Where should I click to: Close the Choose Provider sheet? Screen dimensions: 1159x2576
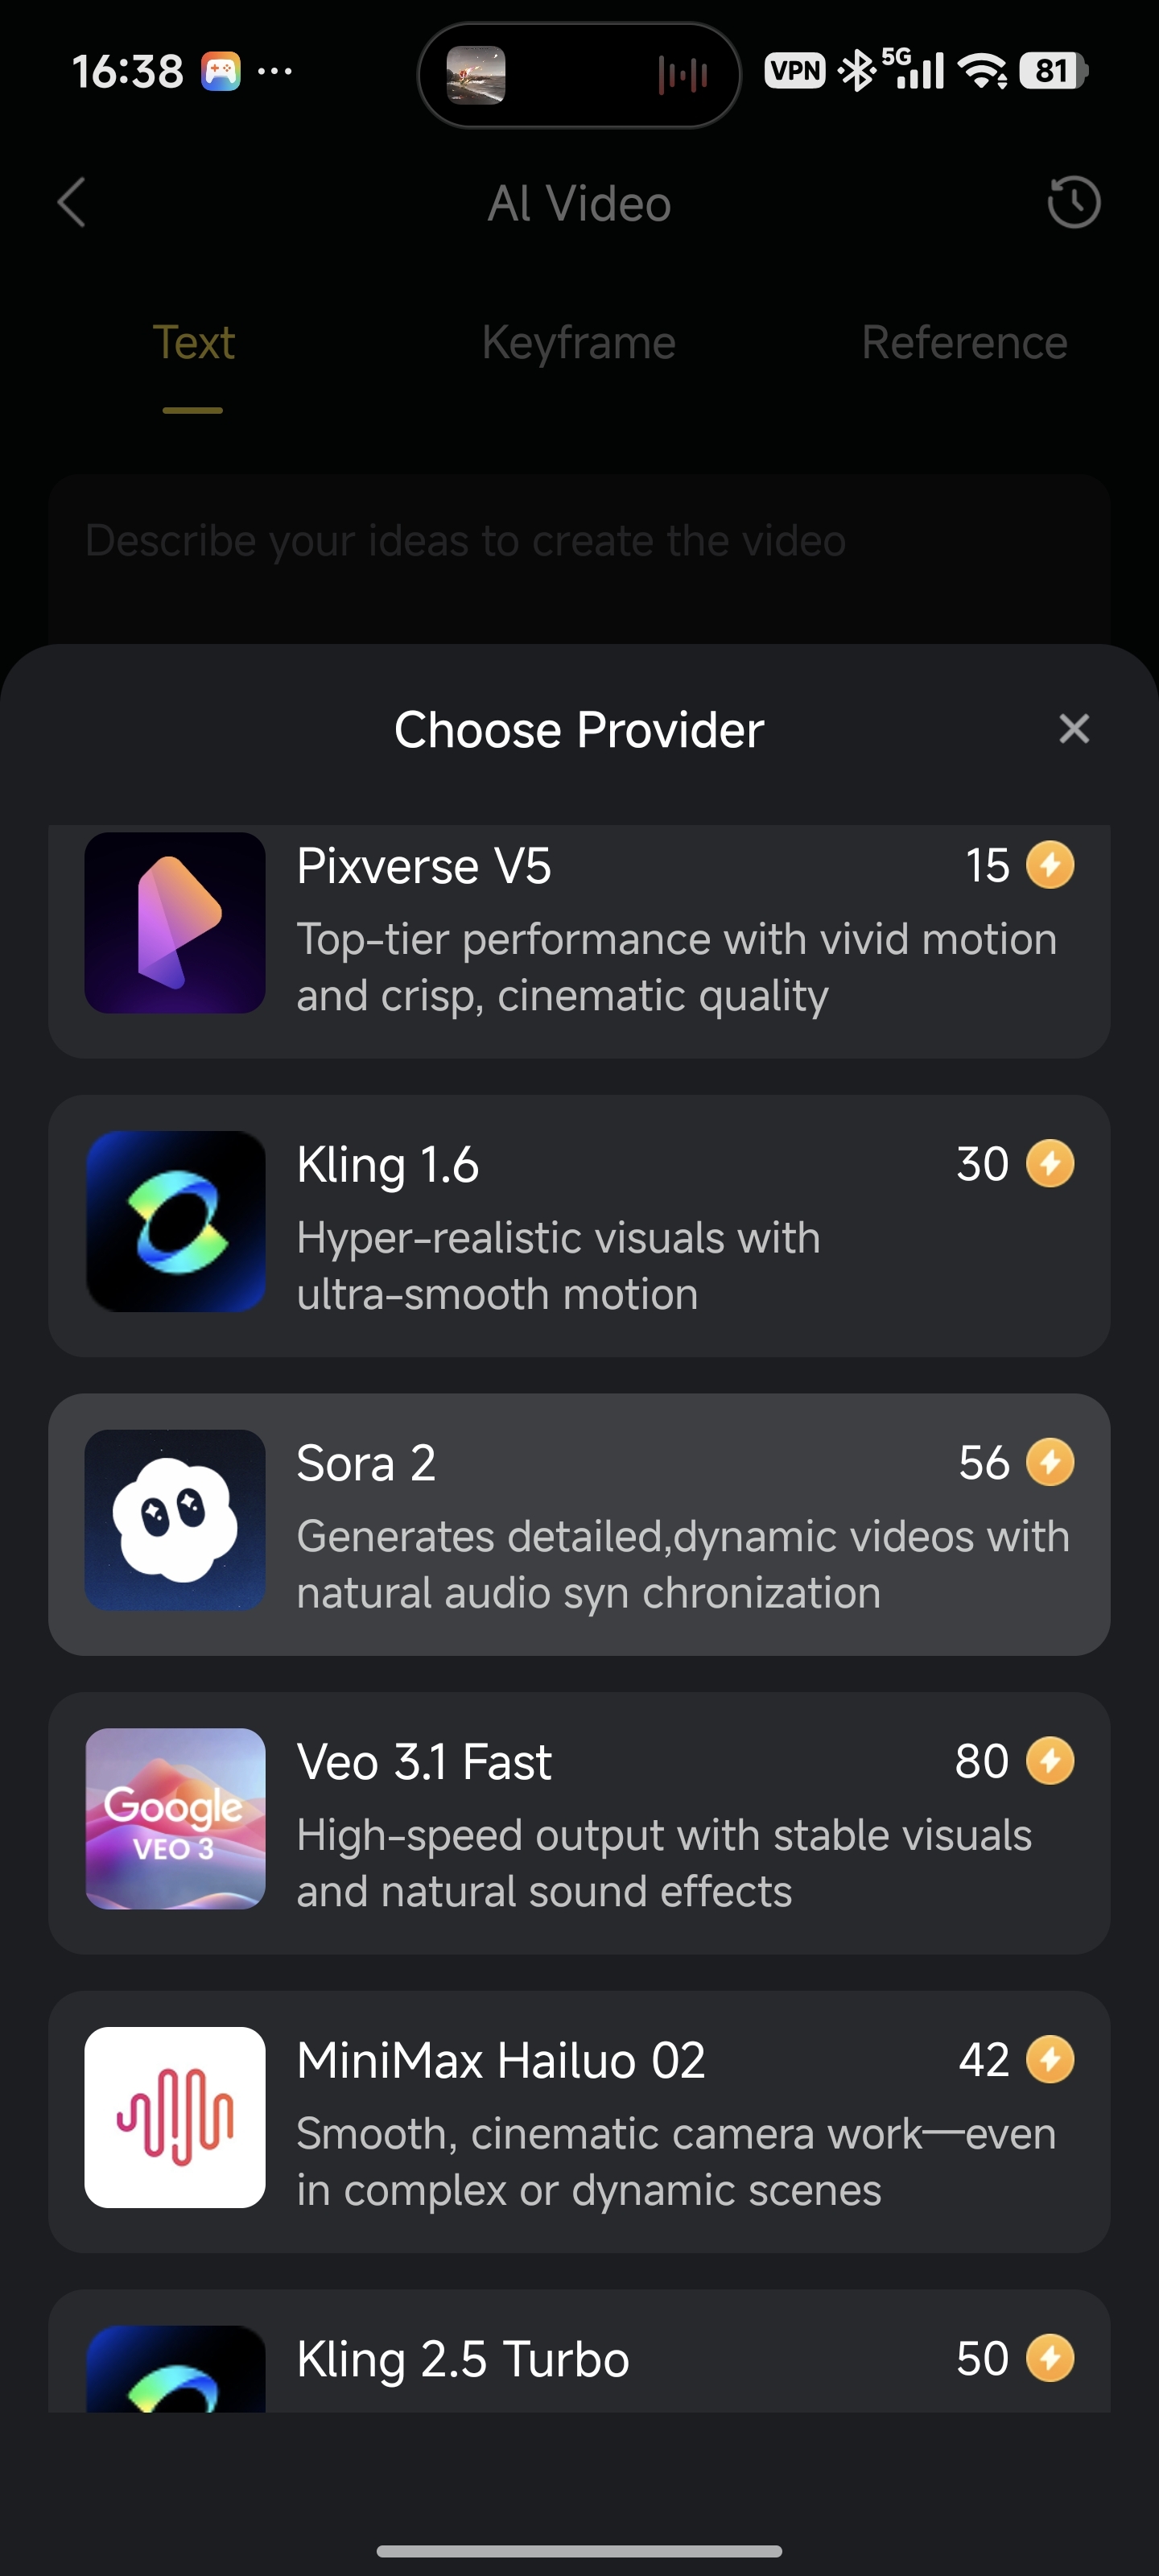tap(1074, 729)
